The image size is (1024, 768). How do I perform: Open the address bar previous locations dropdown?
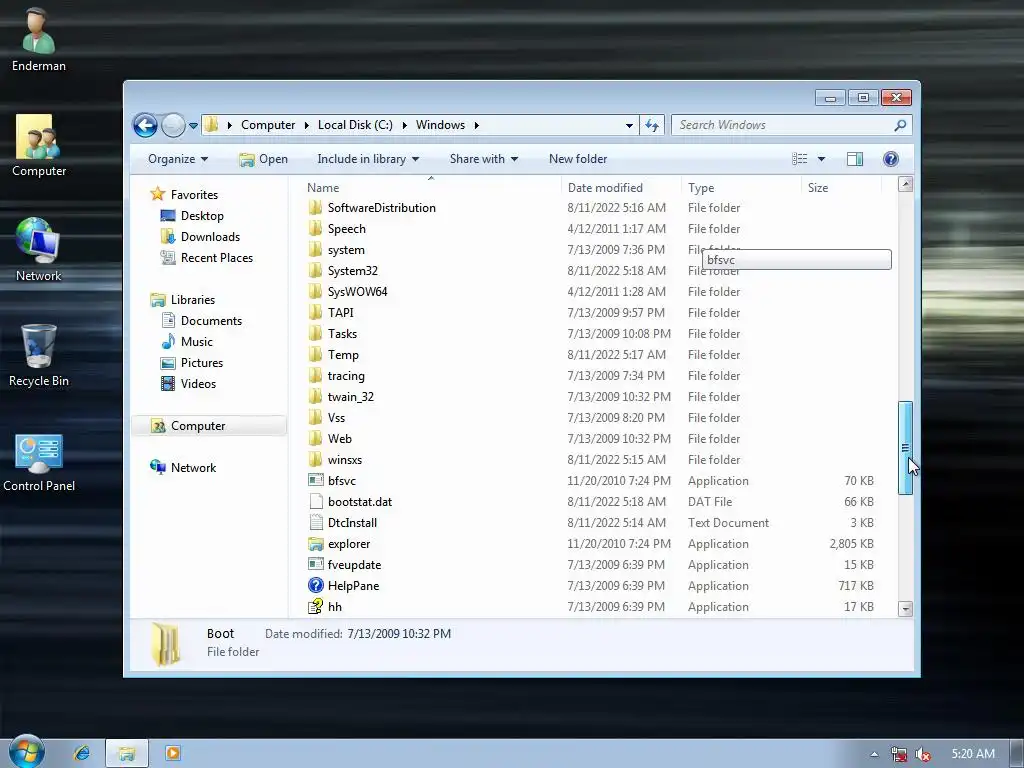tap(629, 125)
